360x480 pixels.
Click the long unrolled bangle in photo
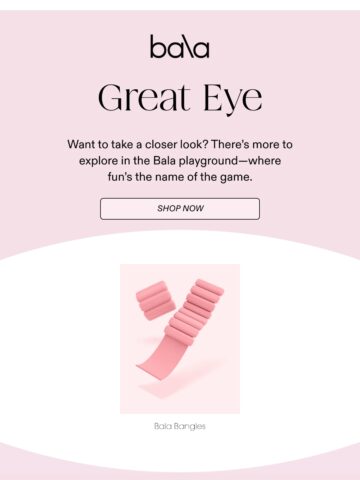point(194,312)
